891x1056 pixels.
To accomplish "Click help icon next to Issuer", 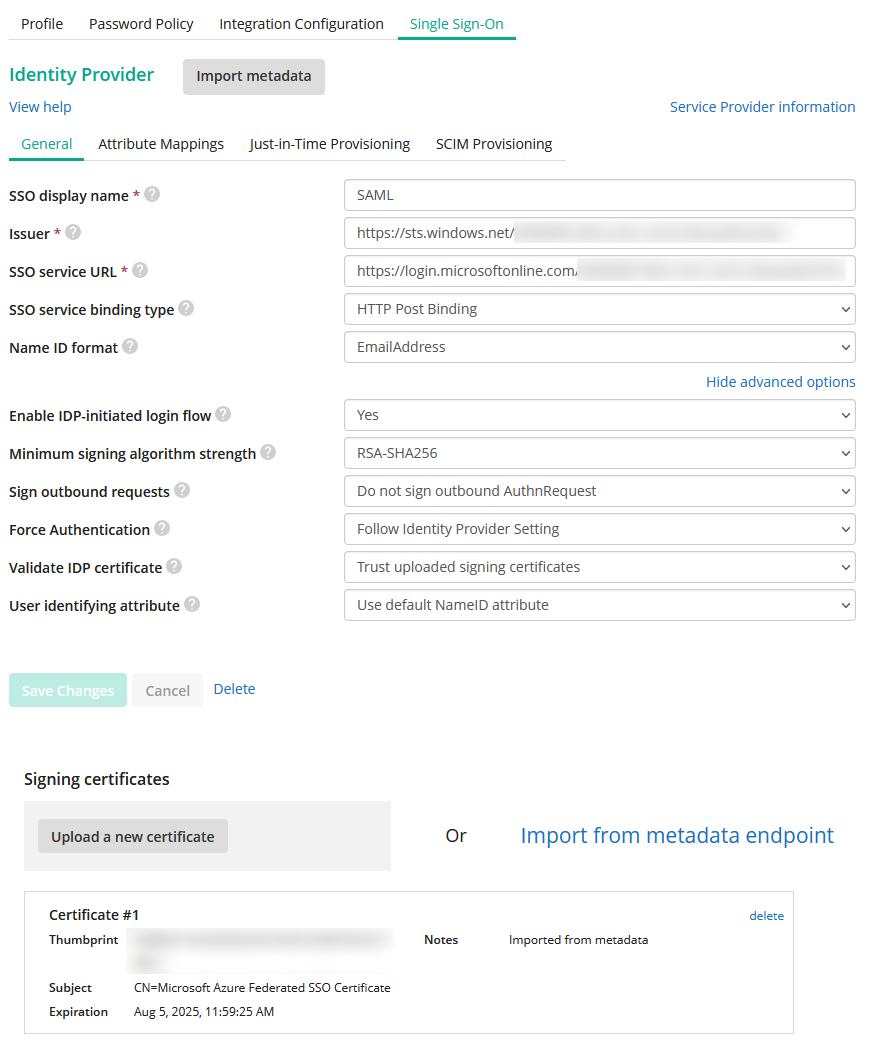I will 73,233.
